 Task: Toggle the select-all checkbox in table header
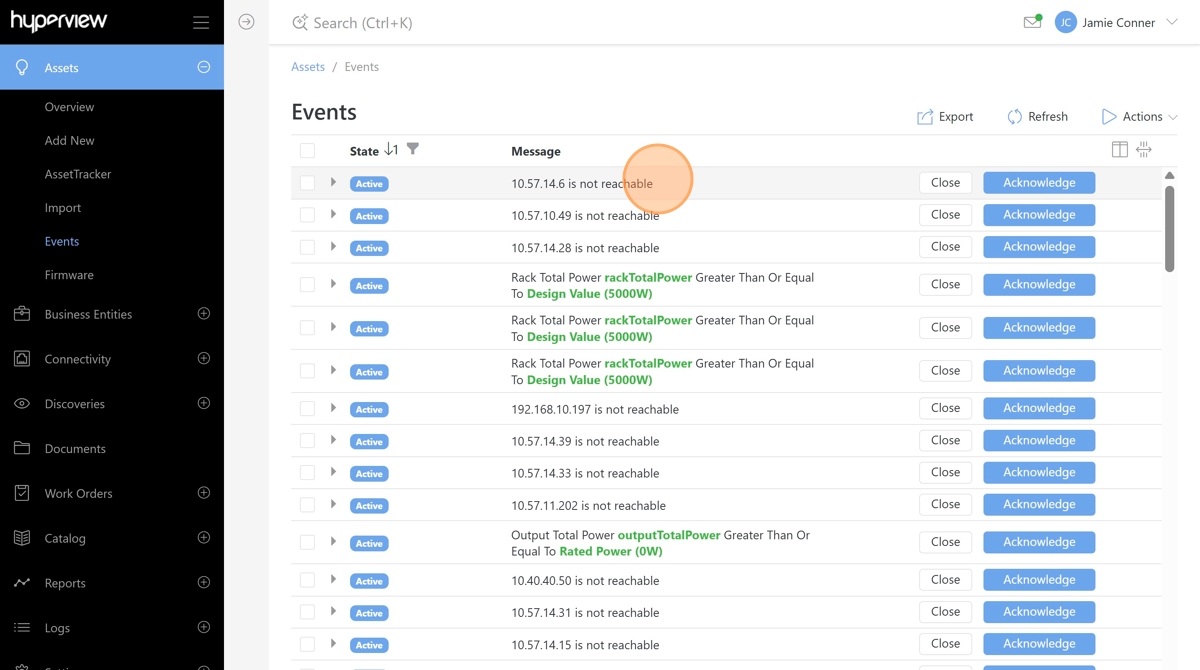[x=307, y=151]
